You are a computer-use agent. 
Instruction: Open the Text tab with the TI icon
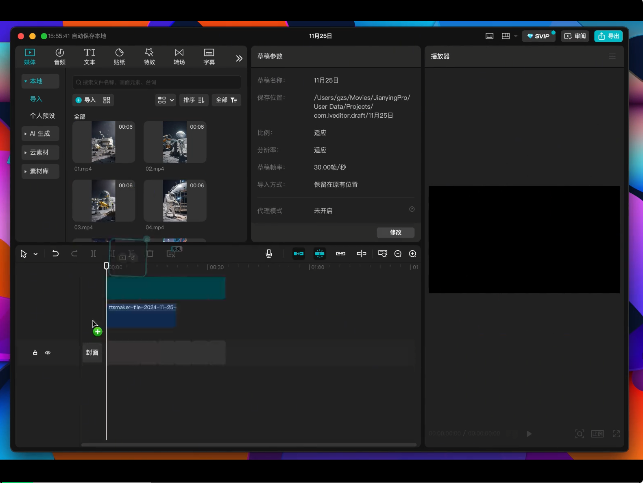tap(90, 57)
